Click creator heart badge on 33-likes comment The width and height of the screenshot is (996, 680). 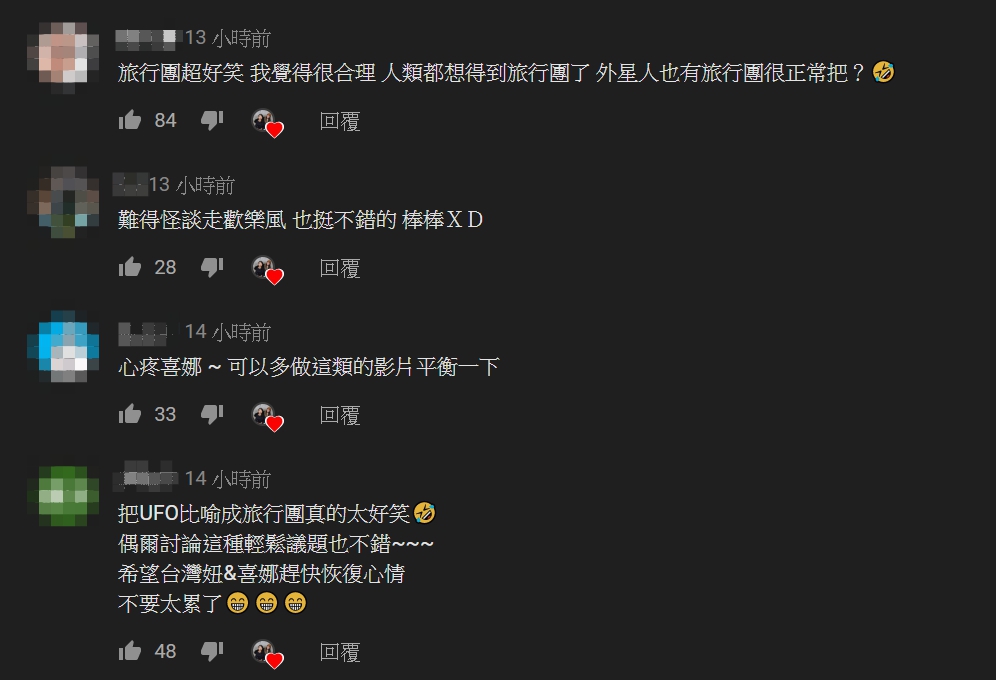click(267, 417)
